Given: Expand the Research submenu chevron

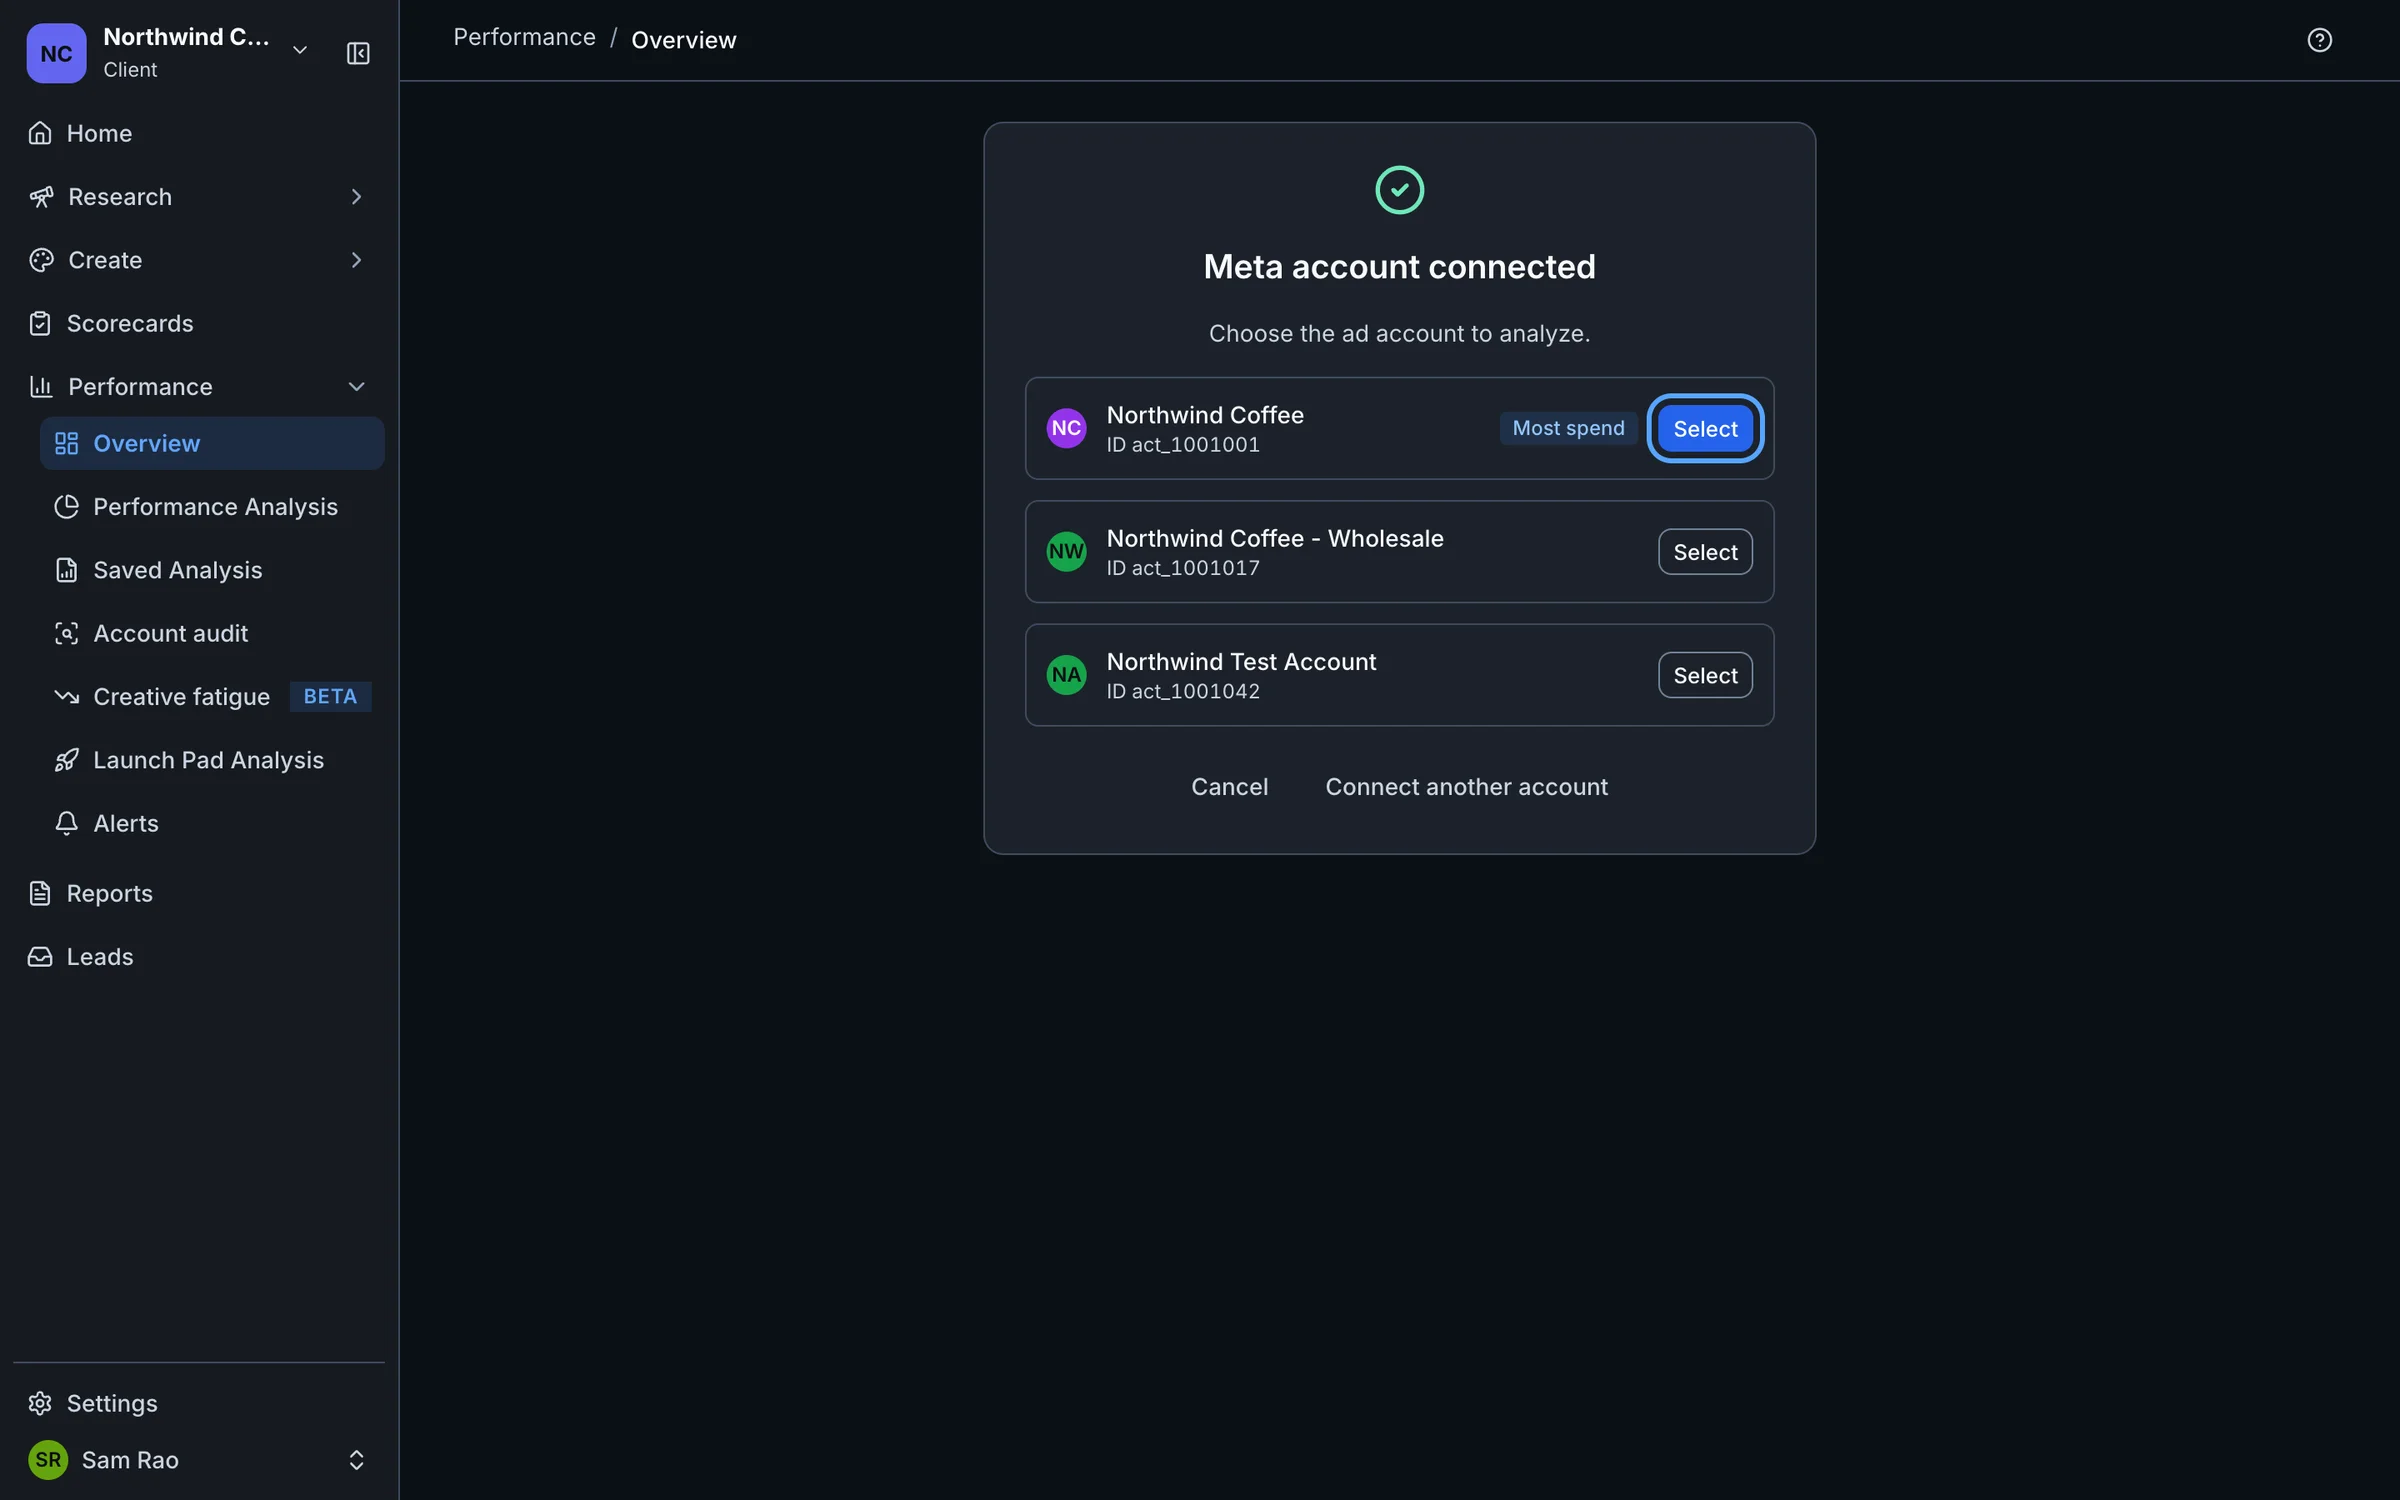Looking at the screenshot, I should (x=356, y=197).
